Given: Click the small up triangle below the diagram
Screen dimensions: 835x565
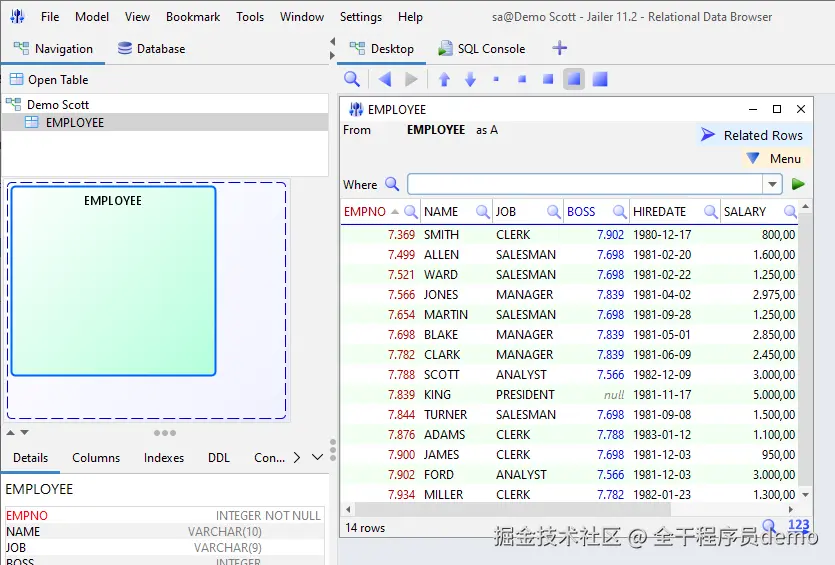Looking at the screenshot, I should pyautogui.click(x=11, y=433).
